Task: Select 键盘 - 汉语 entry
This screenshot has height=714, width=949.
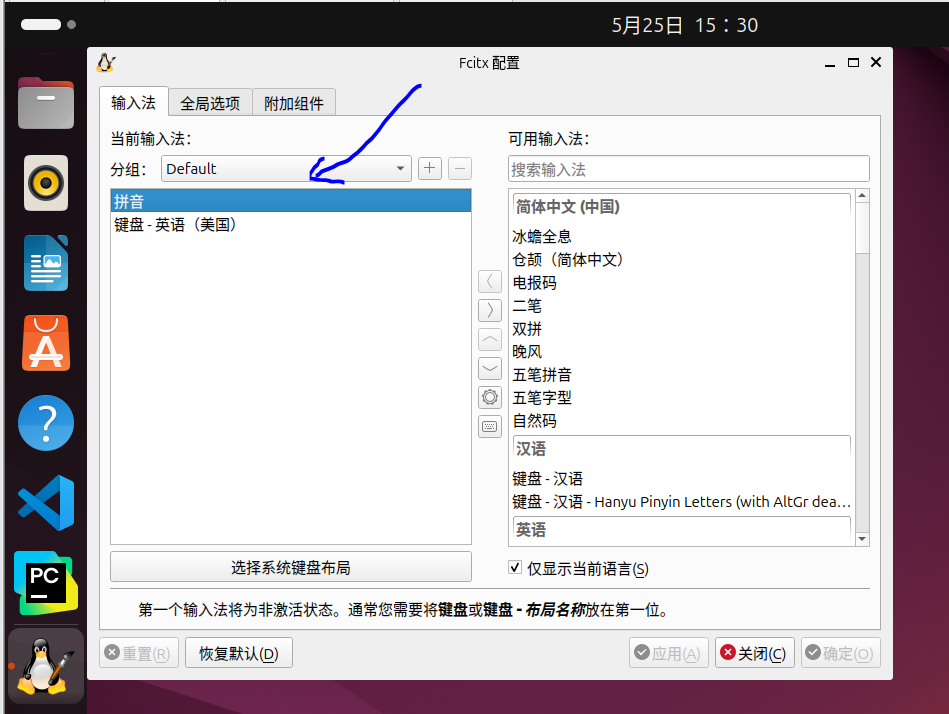Action: tap(681, 479)
